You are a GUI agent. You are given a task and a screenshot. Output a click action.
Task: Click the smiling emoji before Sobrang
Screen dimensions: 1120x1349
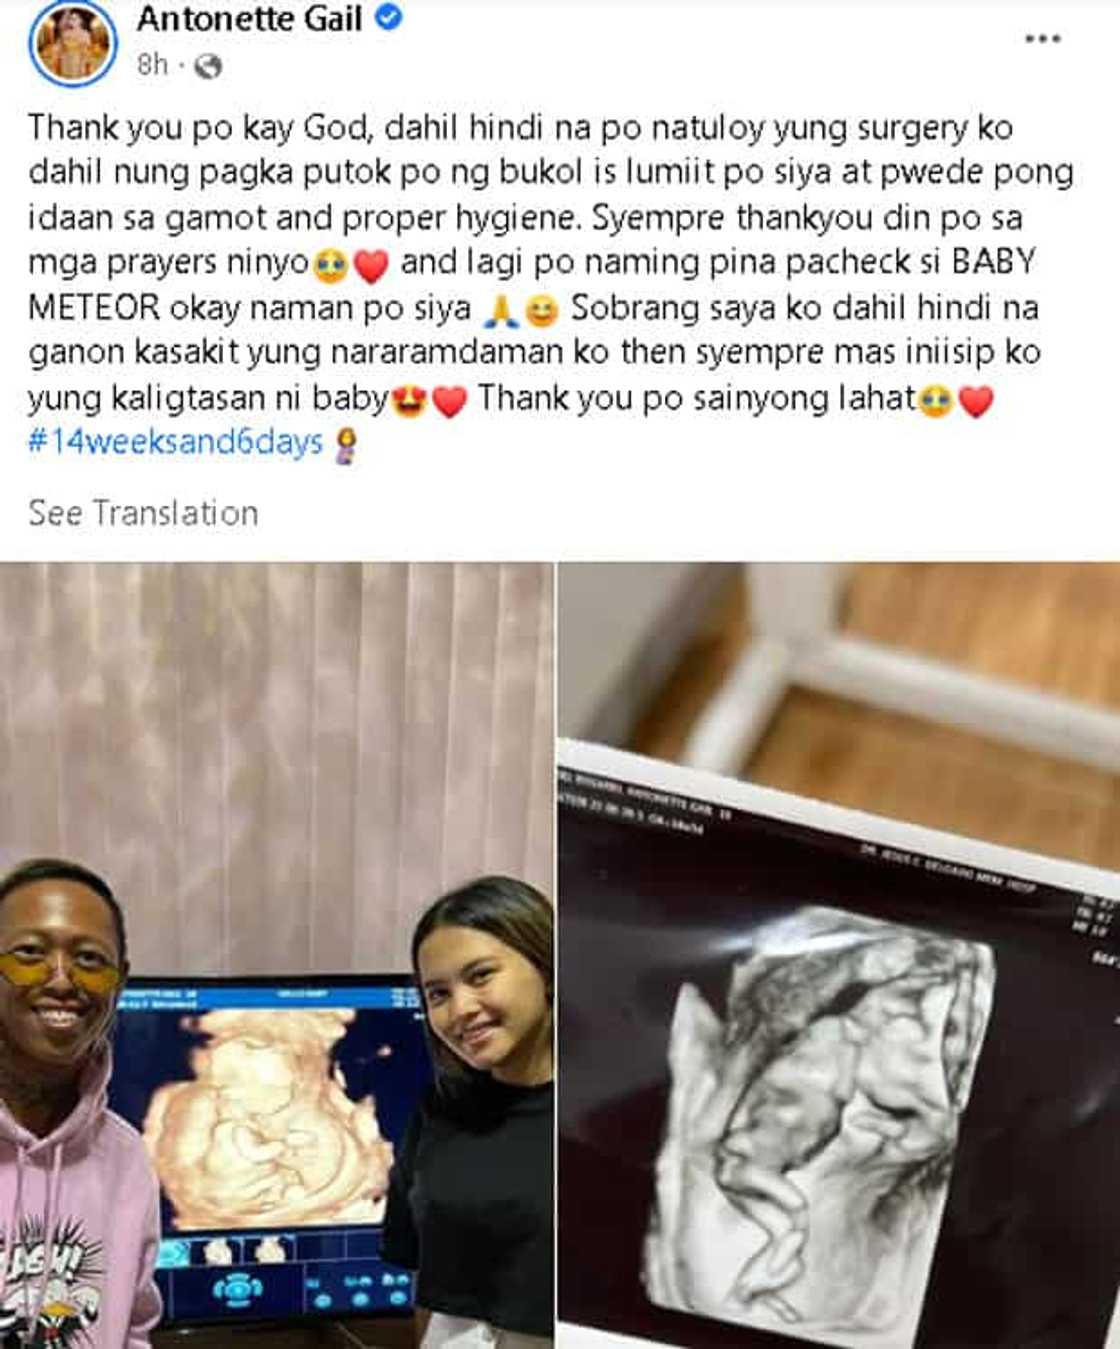541,311
